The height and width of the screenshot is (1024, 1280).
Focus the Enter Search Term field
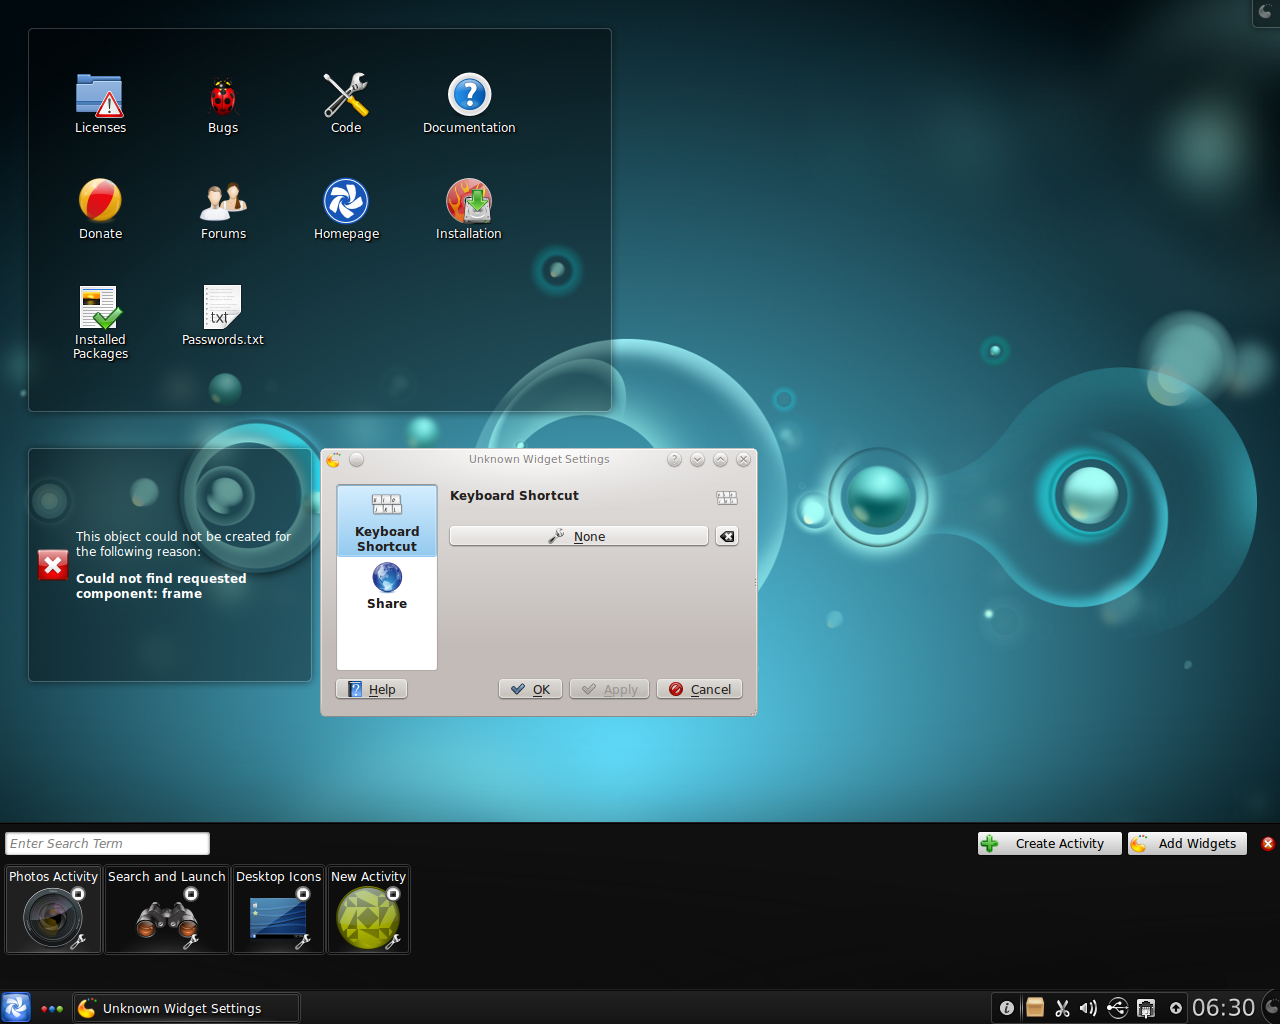pos(107,843)
